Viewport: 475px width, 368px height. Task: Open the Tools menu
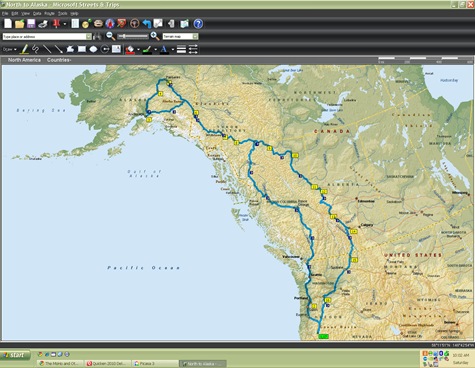click(x=63, y=14)
